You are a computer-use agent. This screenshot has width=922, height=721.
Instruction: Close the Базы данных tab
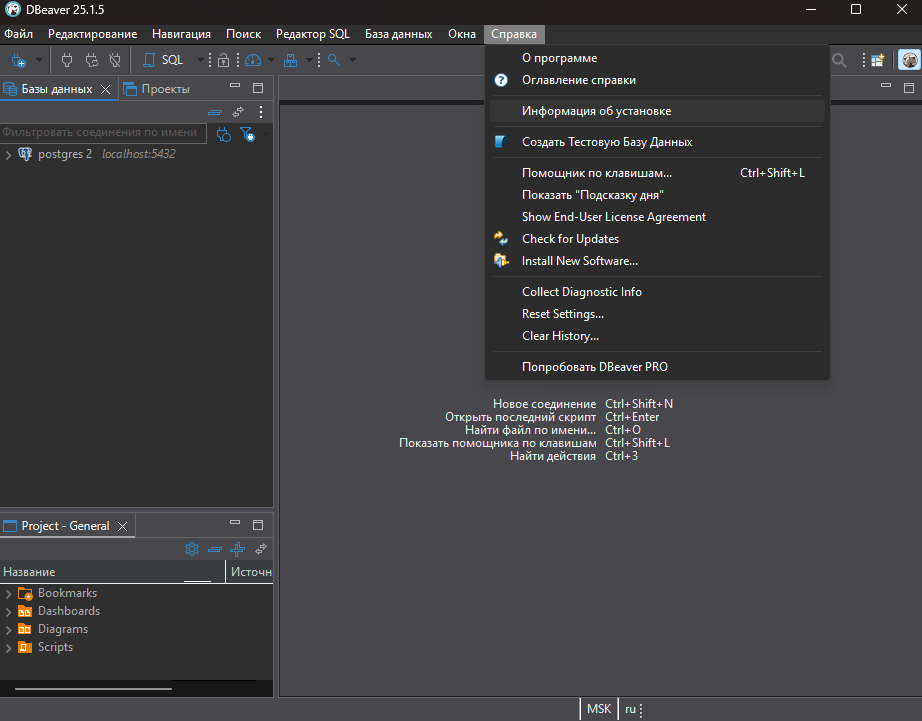[x=105, y=89]
